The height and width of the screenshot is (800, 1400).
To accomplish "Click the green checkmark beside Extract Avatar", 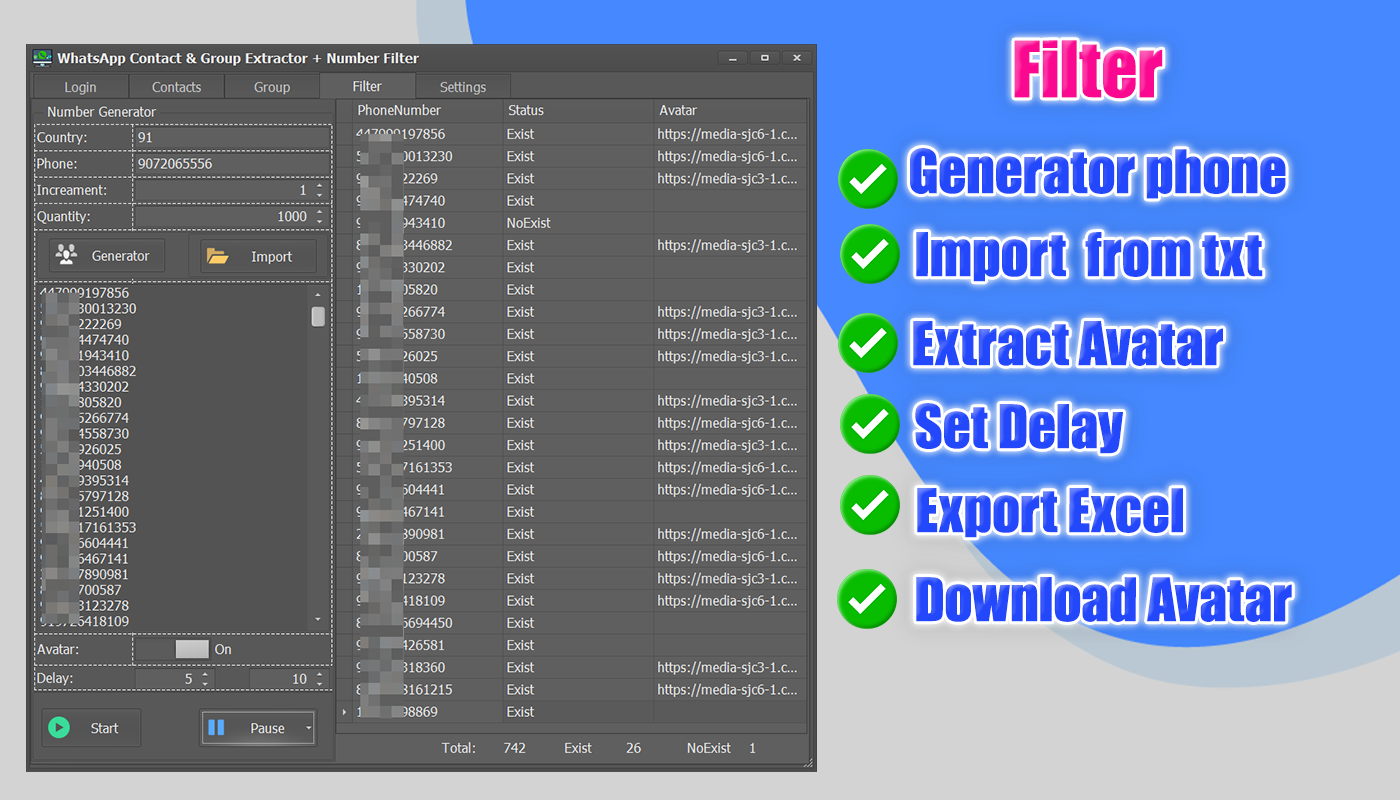I will point(868,342).
